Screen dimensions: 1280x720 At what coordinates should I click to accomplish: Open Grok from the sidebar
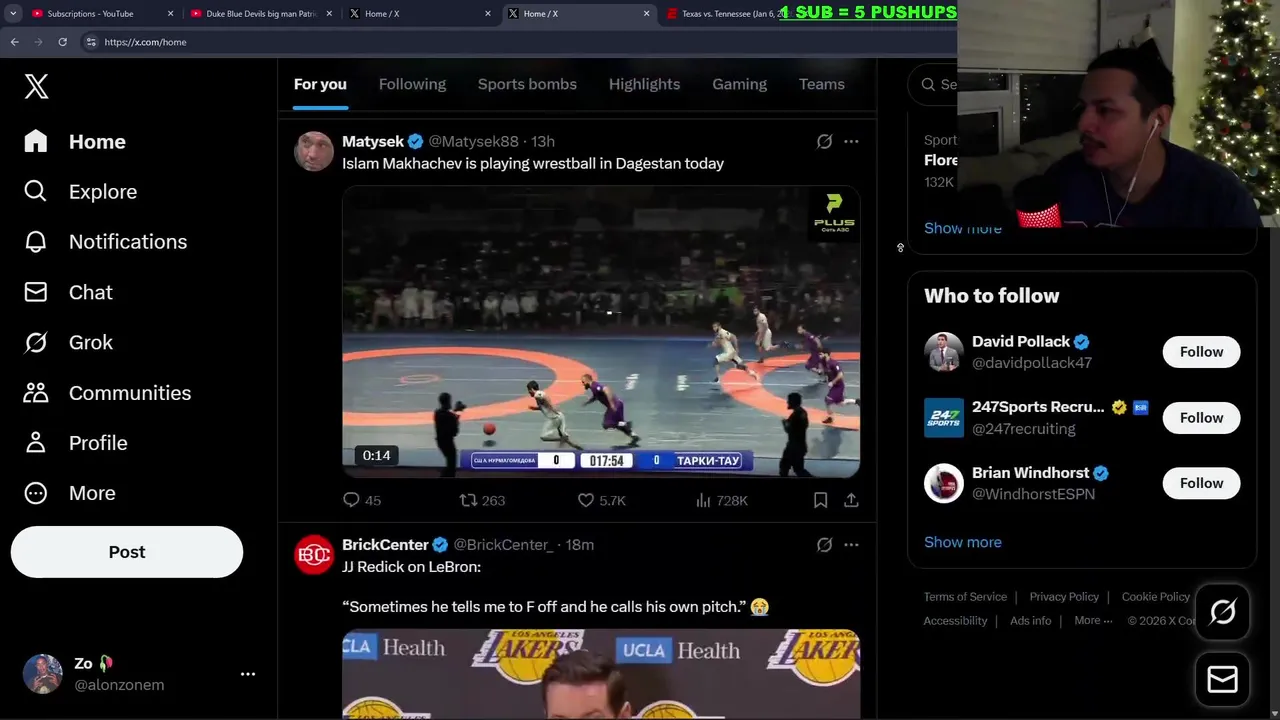point(68,342)
